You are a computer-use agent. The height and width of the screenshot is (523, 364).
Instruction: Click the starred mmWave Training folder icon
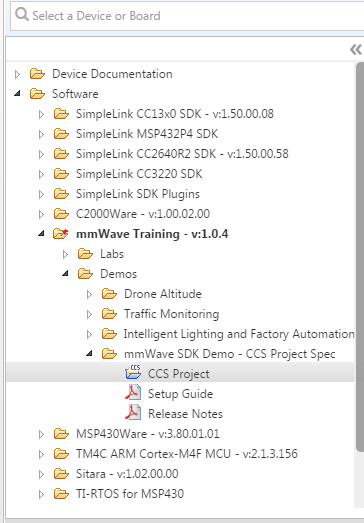point(61,233)
